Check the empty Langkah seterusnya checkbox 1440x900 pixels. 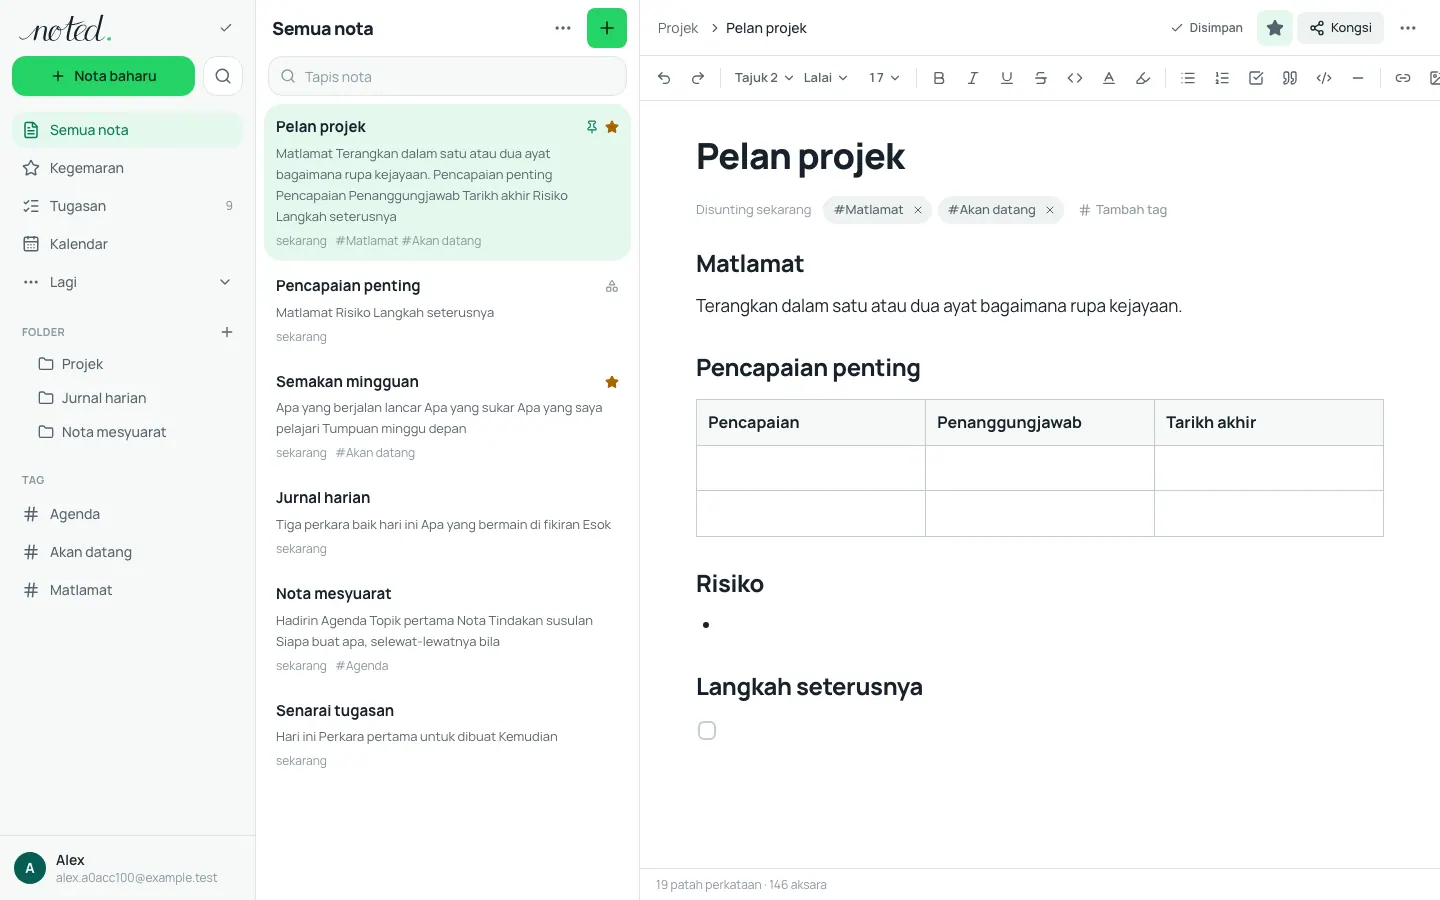pos(707,731)
